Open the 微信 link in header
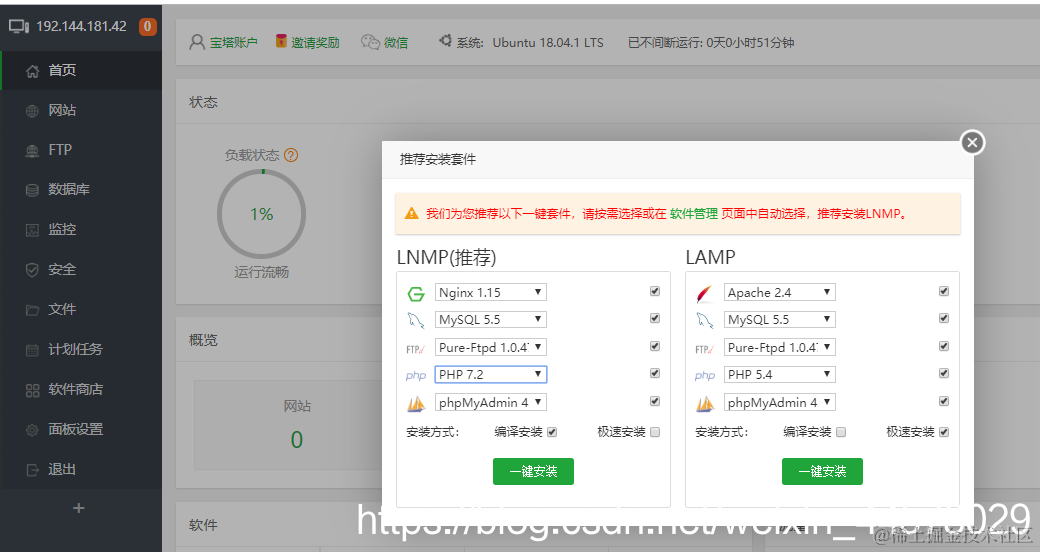 tap(396, 42)
